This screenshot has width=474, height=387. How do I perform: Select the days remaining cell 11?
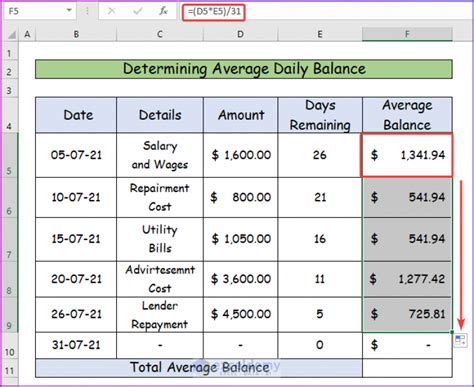[x=320, y=279]
